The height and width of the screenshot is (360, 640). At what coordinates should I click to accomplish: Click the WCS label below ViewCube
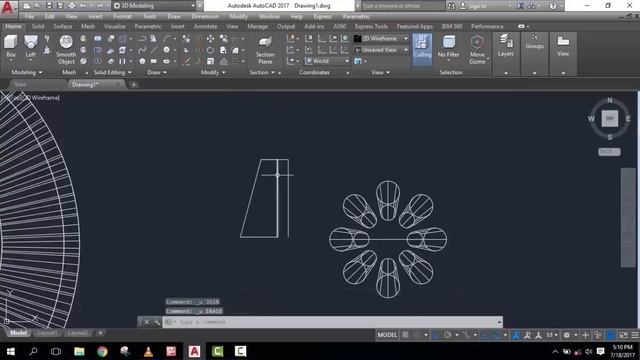609,151
